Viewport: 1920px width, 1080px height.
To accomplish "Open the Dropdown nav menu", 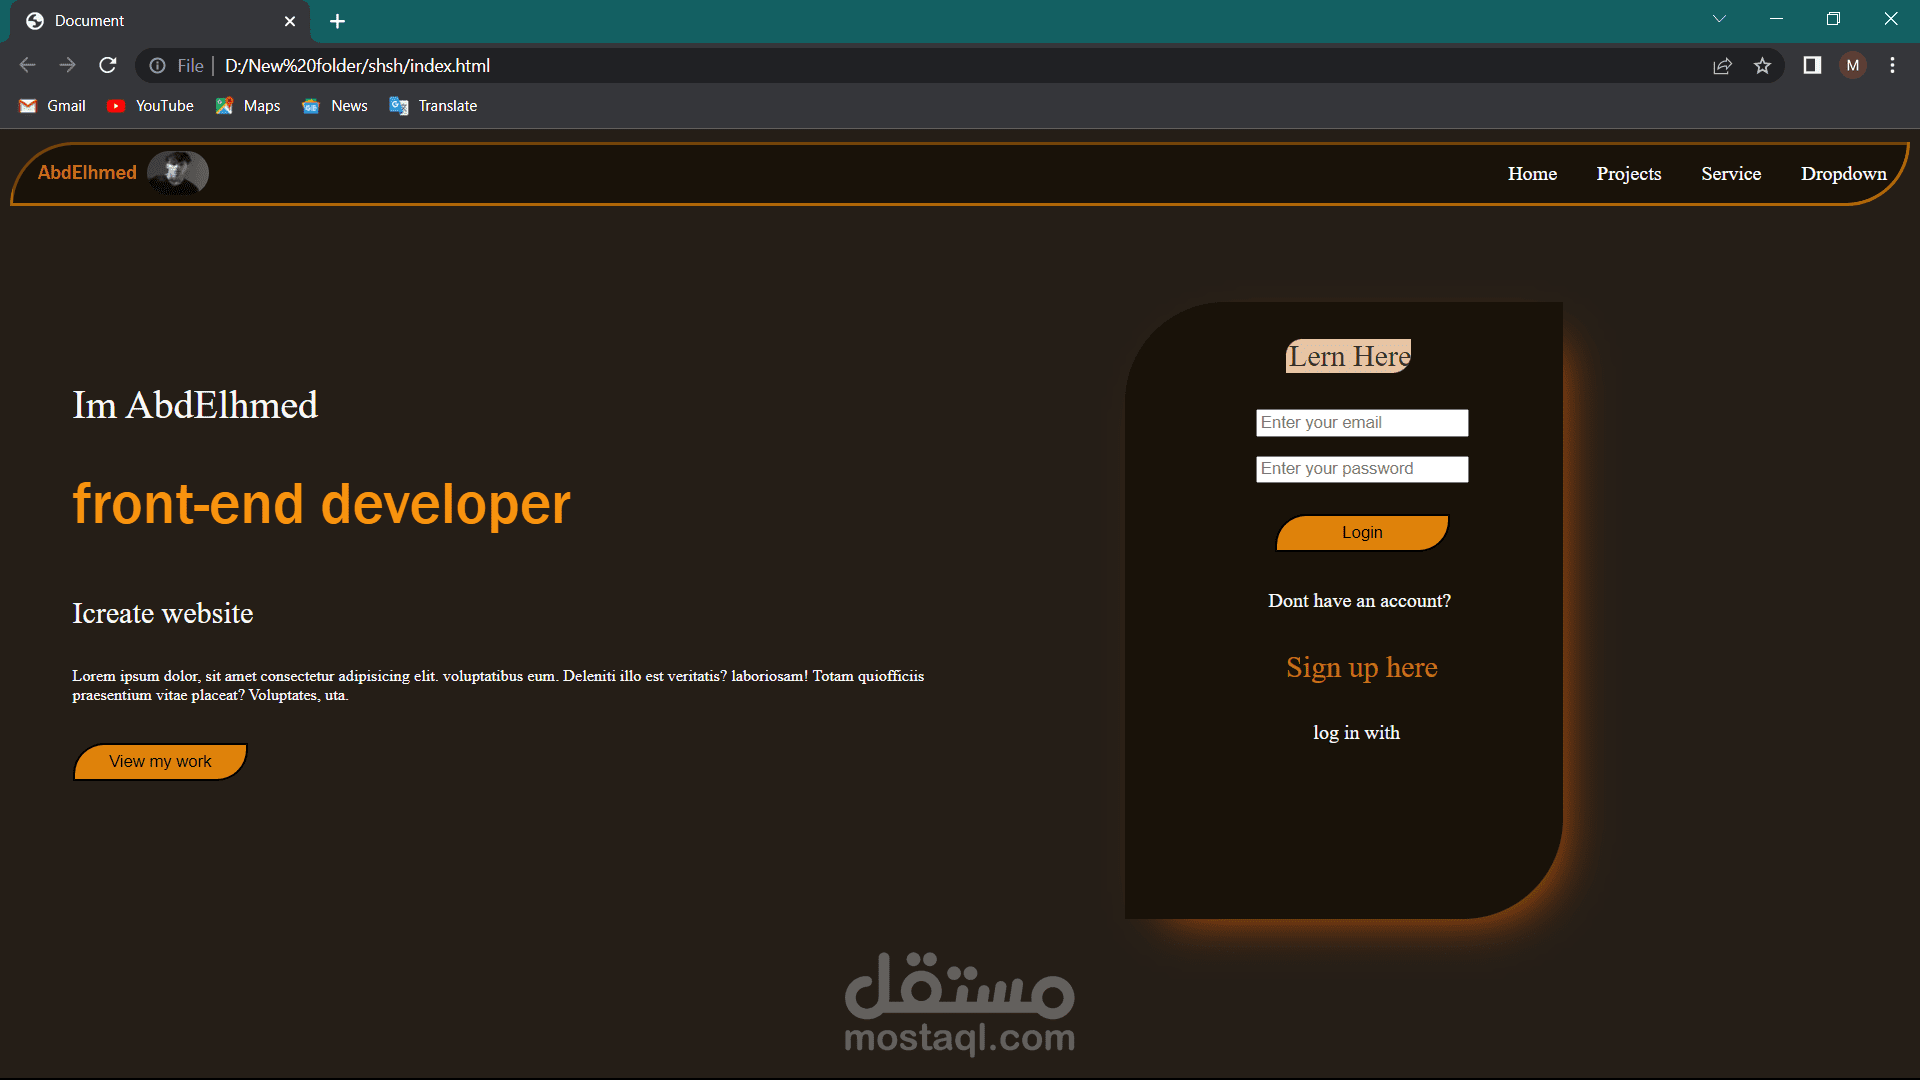I will click(1843, 174).
